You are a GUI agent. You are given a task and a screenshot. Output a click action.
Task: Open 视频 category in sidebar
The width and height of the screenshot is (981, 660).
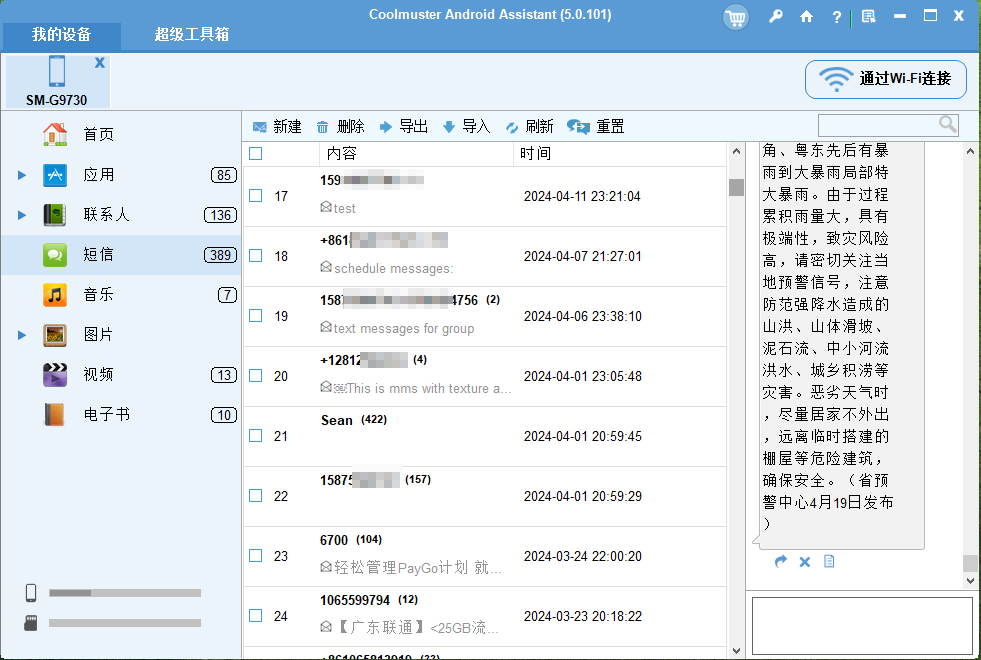pos(121,375)
